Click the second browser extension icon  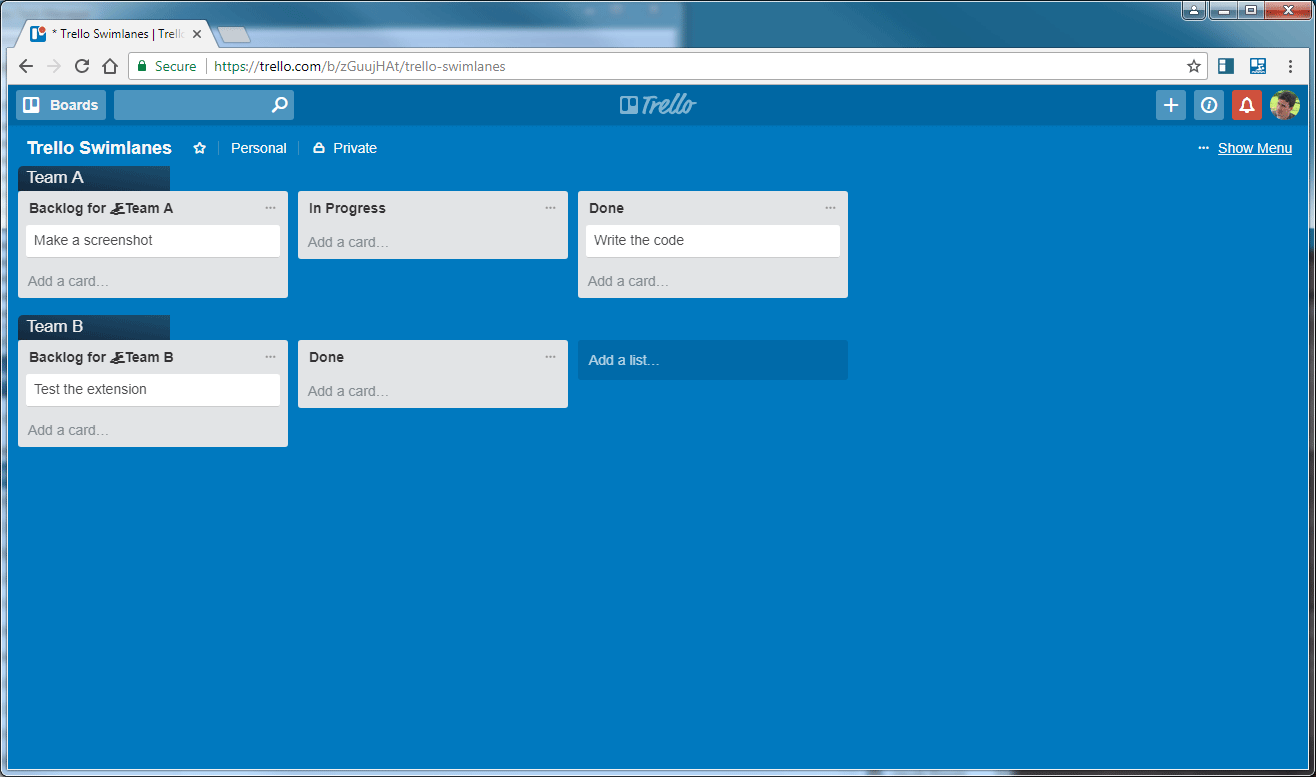pyautogui.click(x=1258, y=66)
